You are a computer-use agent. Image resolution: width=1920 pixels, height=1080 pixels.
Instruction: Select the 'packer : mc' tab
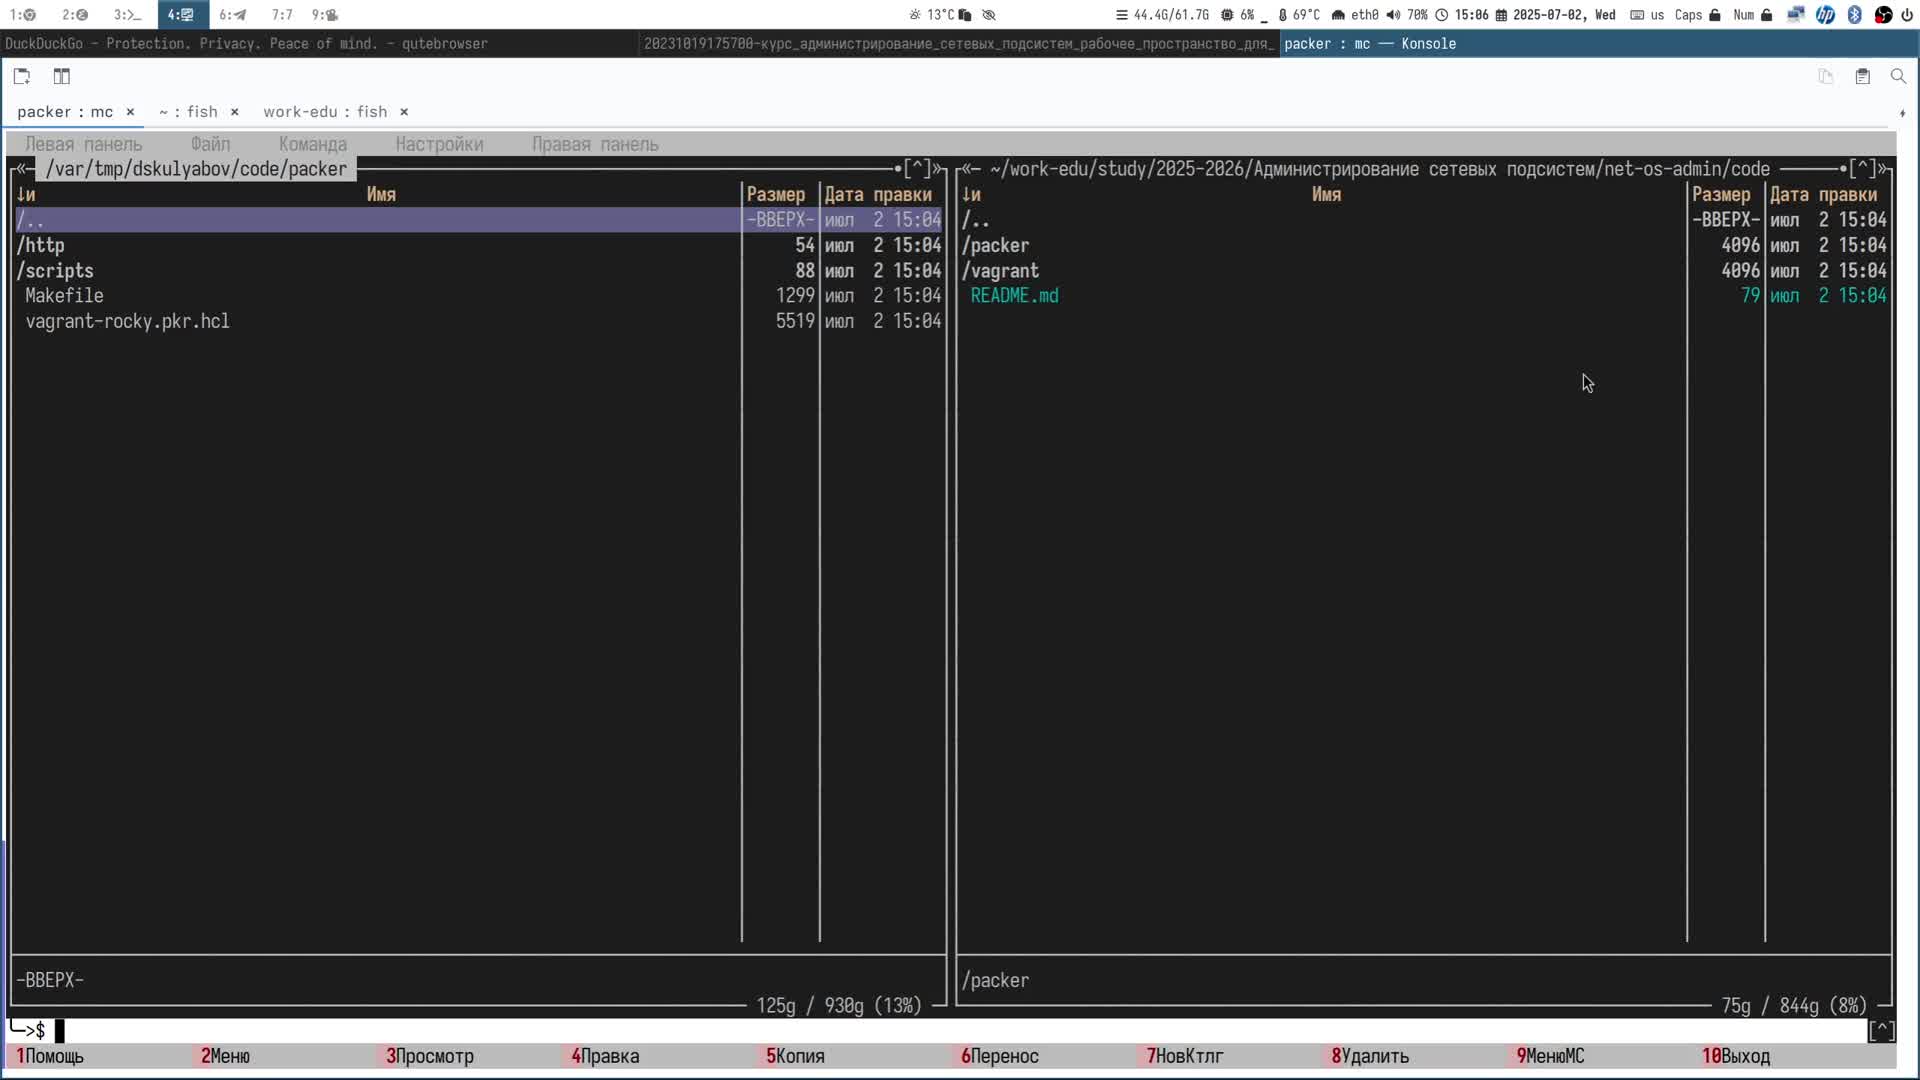(x=65, y=112)
